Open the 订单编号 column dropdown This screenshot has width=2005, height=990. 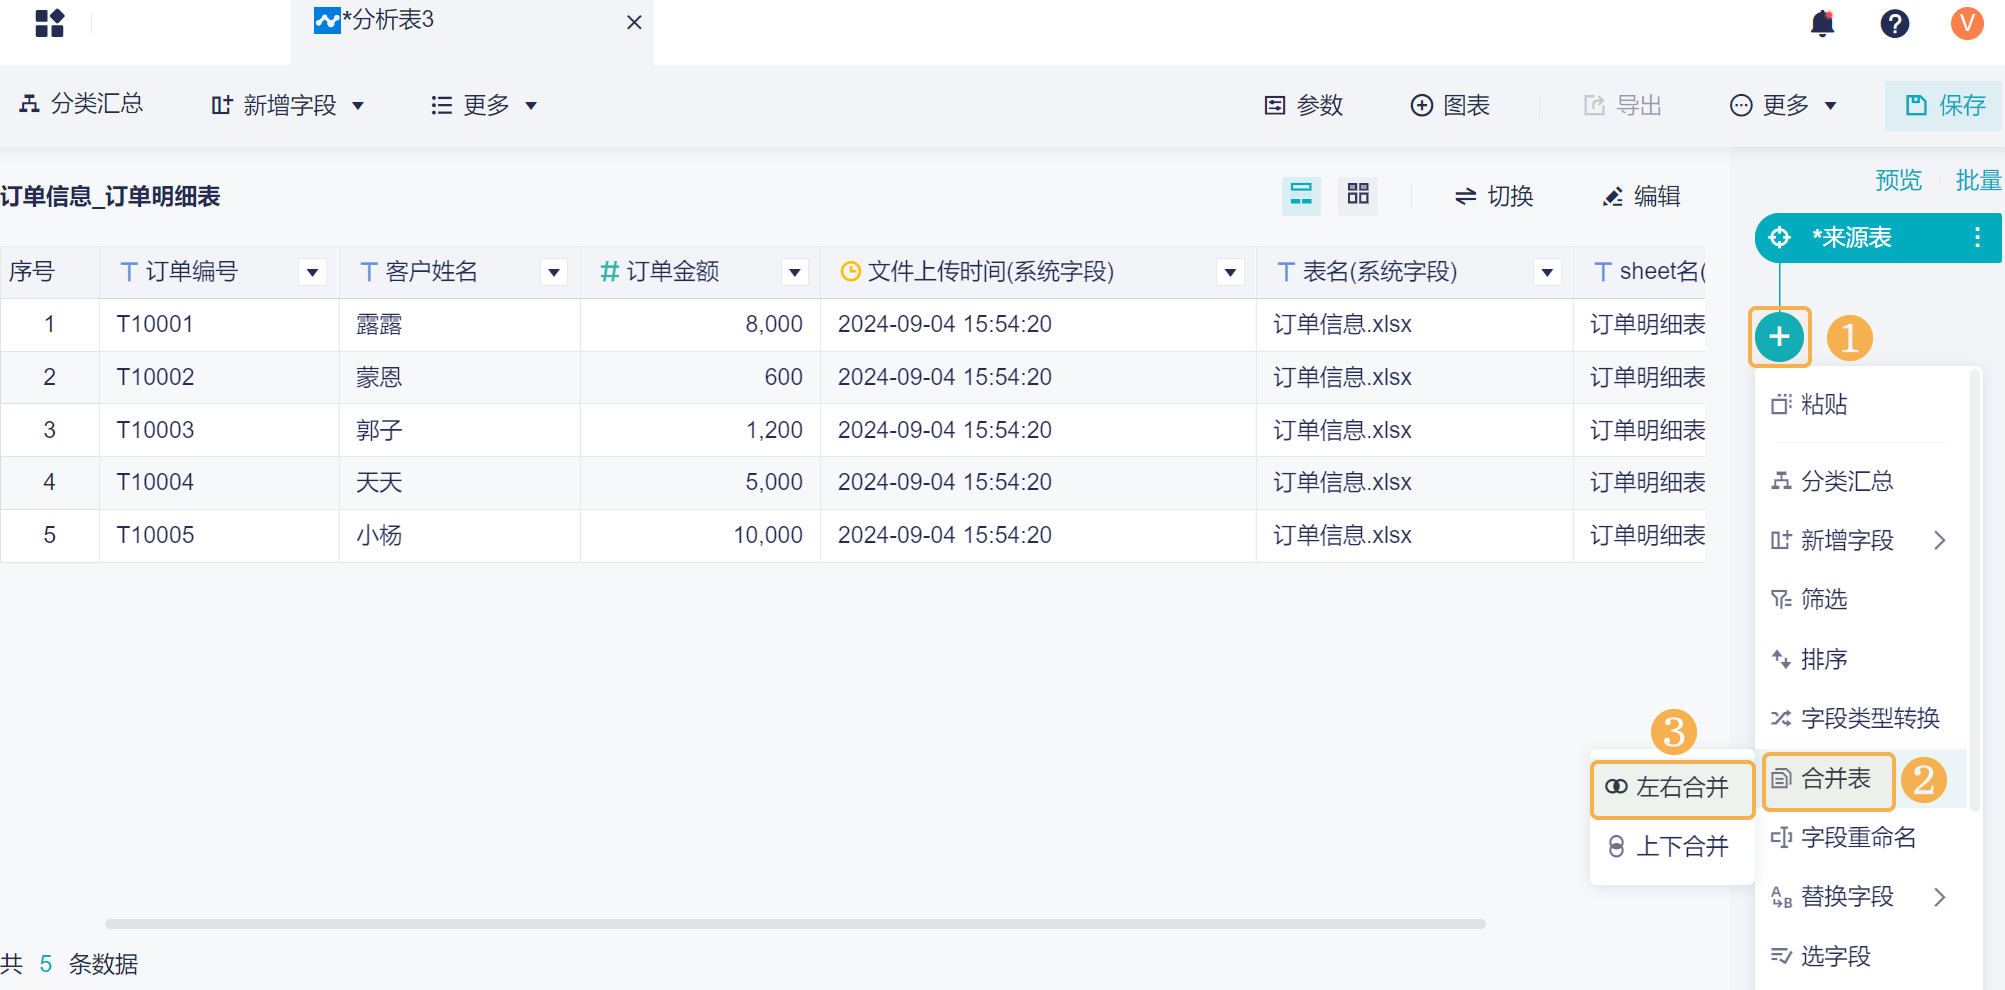pyautogui.click(x=312, y=272)
